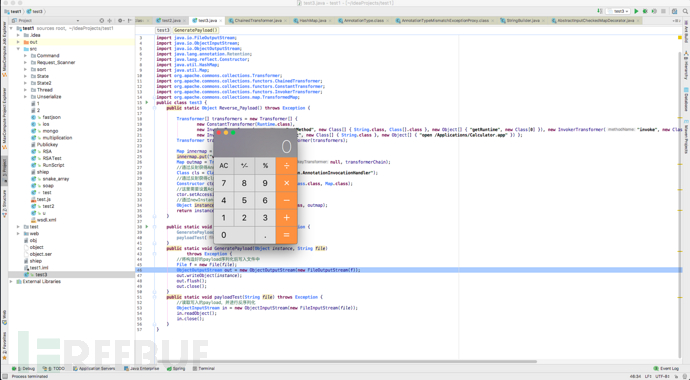
Task: Open the test3 run configuration dropdown
Action: click(x=618, y=11)
